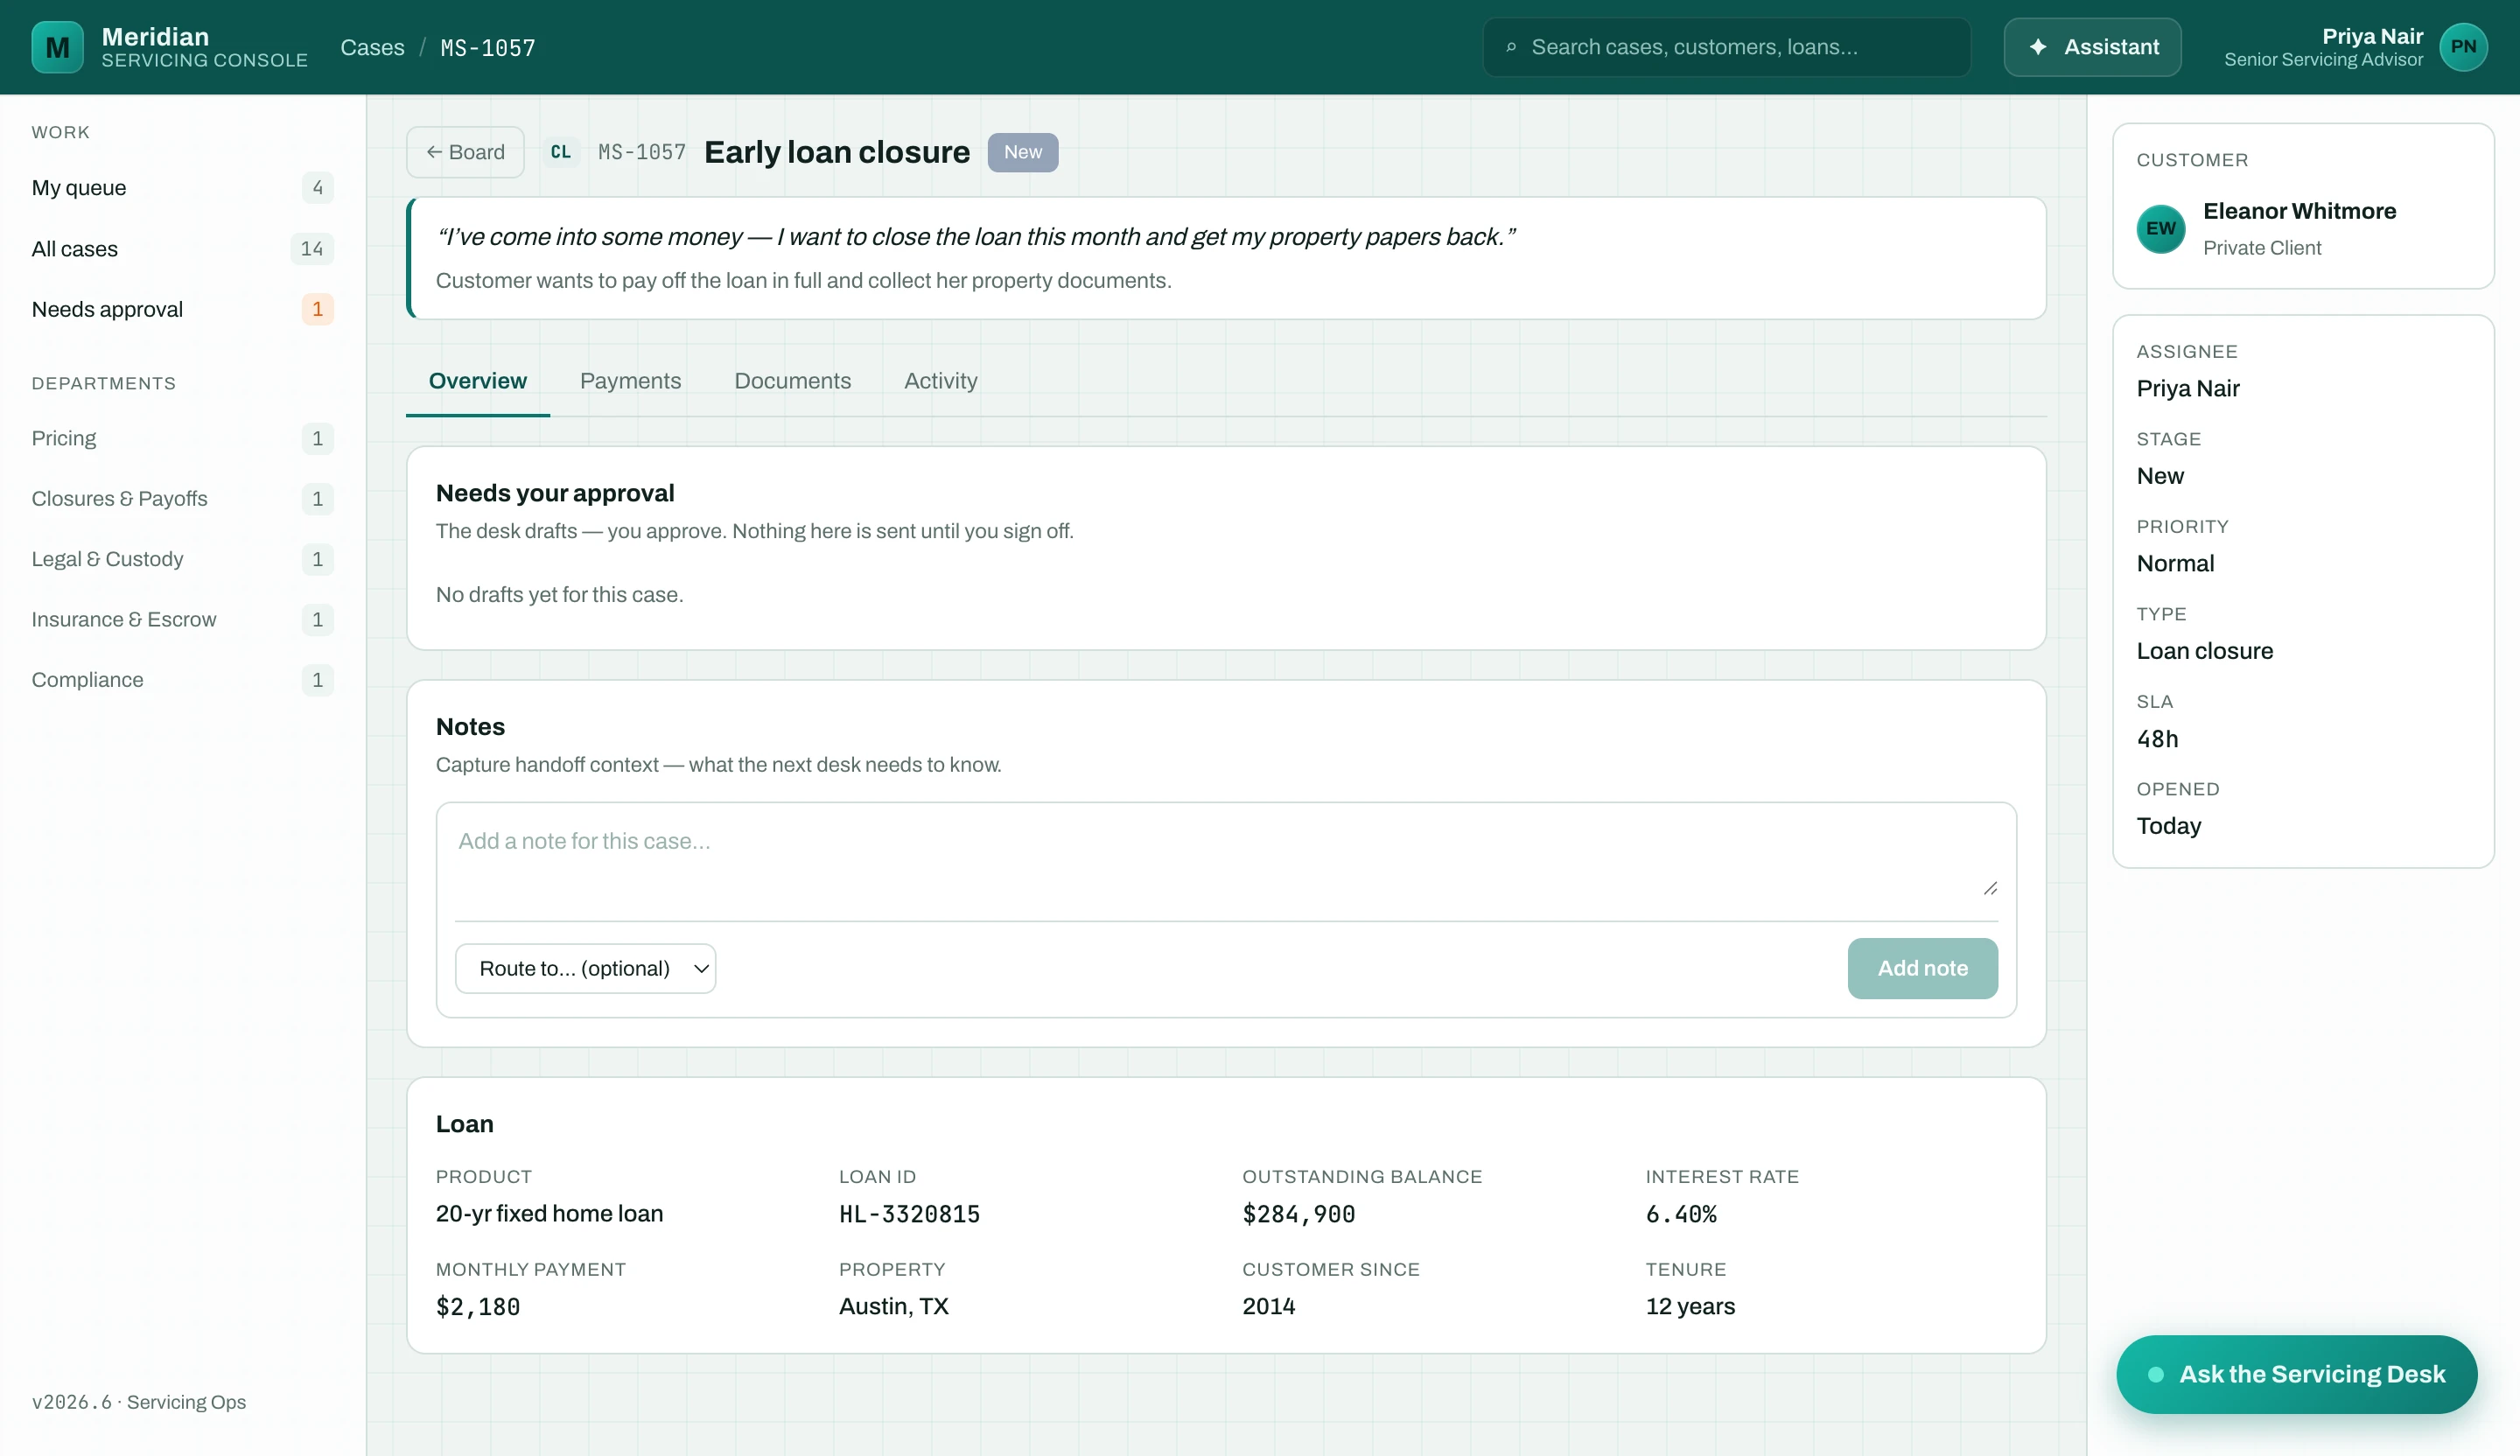Click the note textarea resize handle
Viewport: 2520px width, 1456px height.
pyautogui.click(x=1990, y=888)
